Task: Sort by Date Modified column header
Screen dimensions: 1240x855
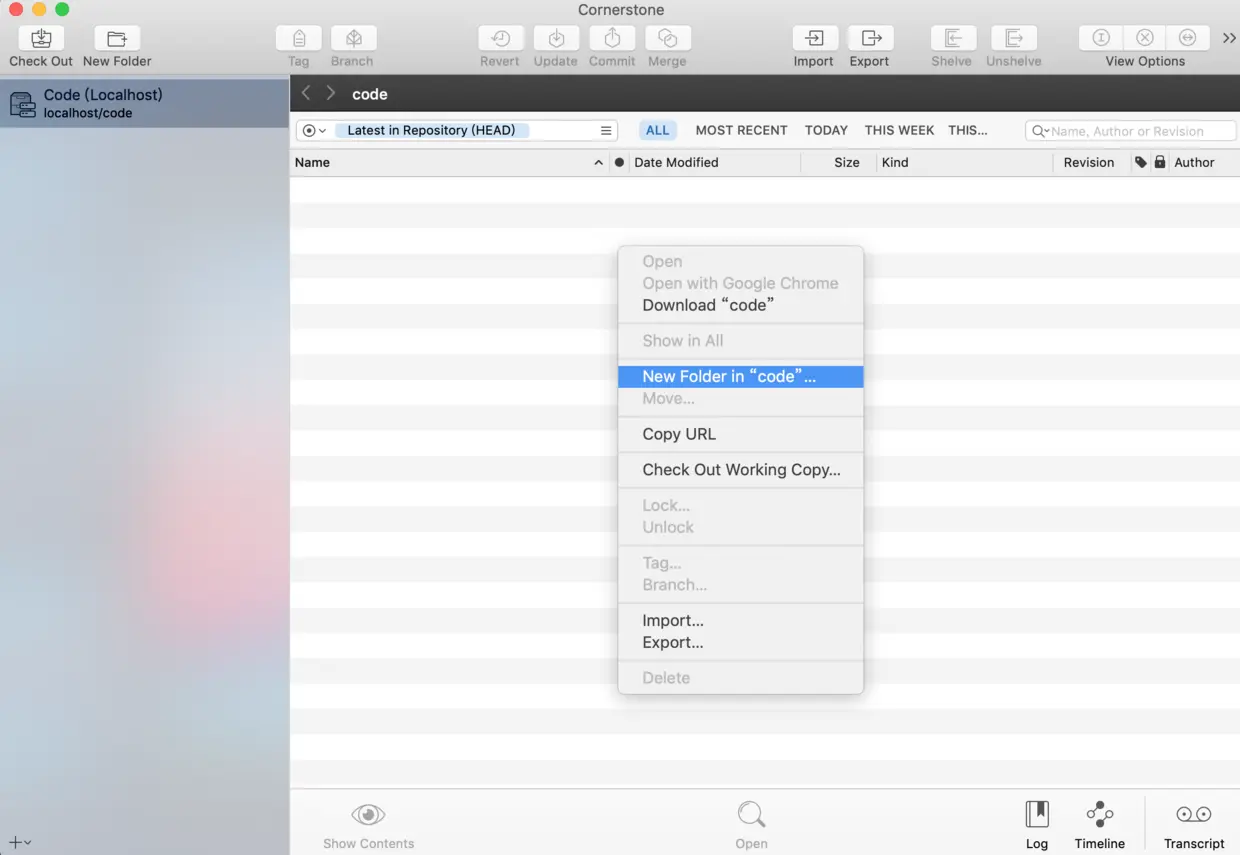Action: (714, 162)
